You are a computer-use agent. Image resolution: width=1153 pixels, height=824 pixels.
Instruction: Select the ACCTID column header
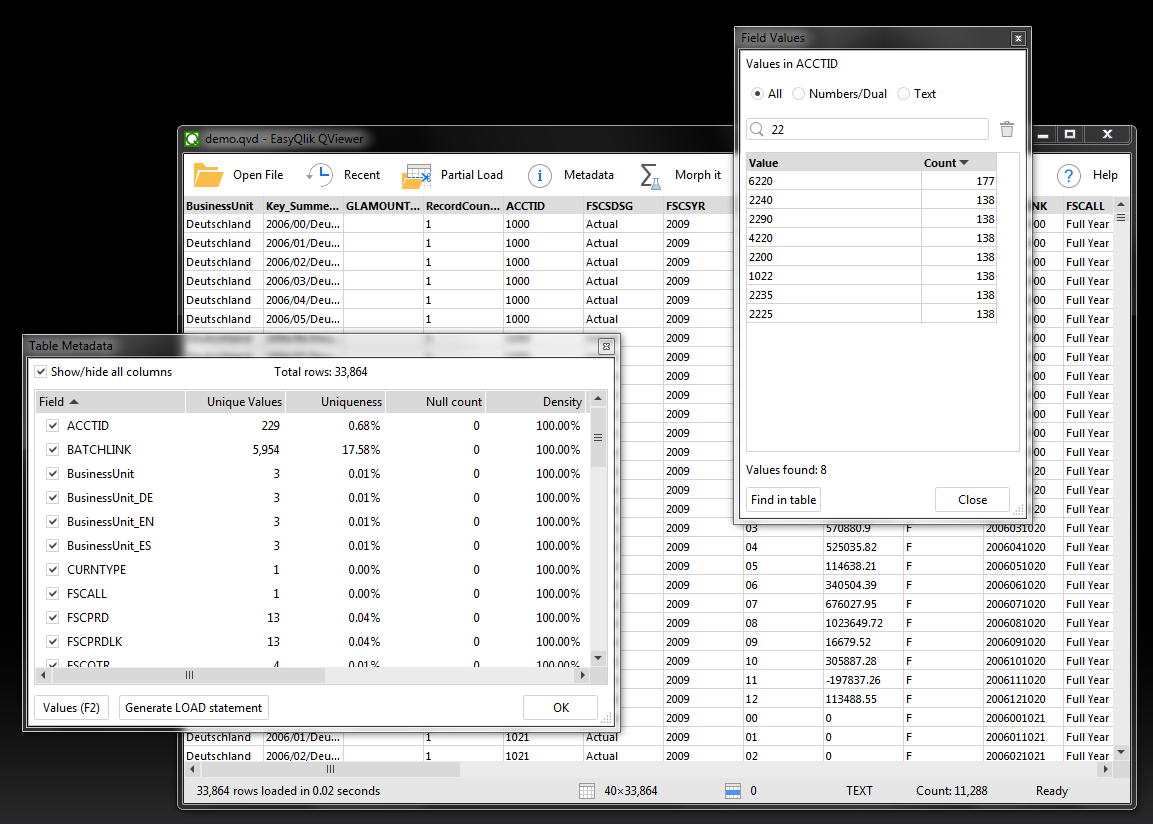(x=527, y=205)
